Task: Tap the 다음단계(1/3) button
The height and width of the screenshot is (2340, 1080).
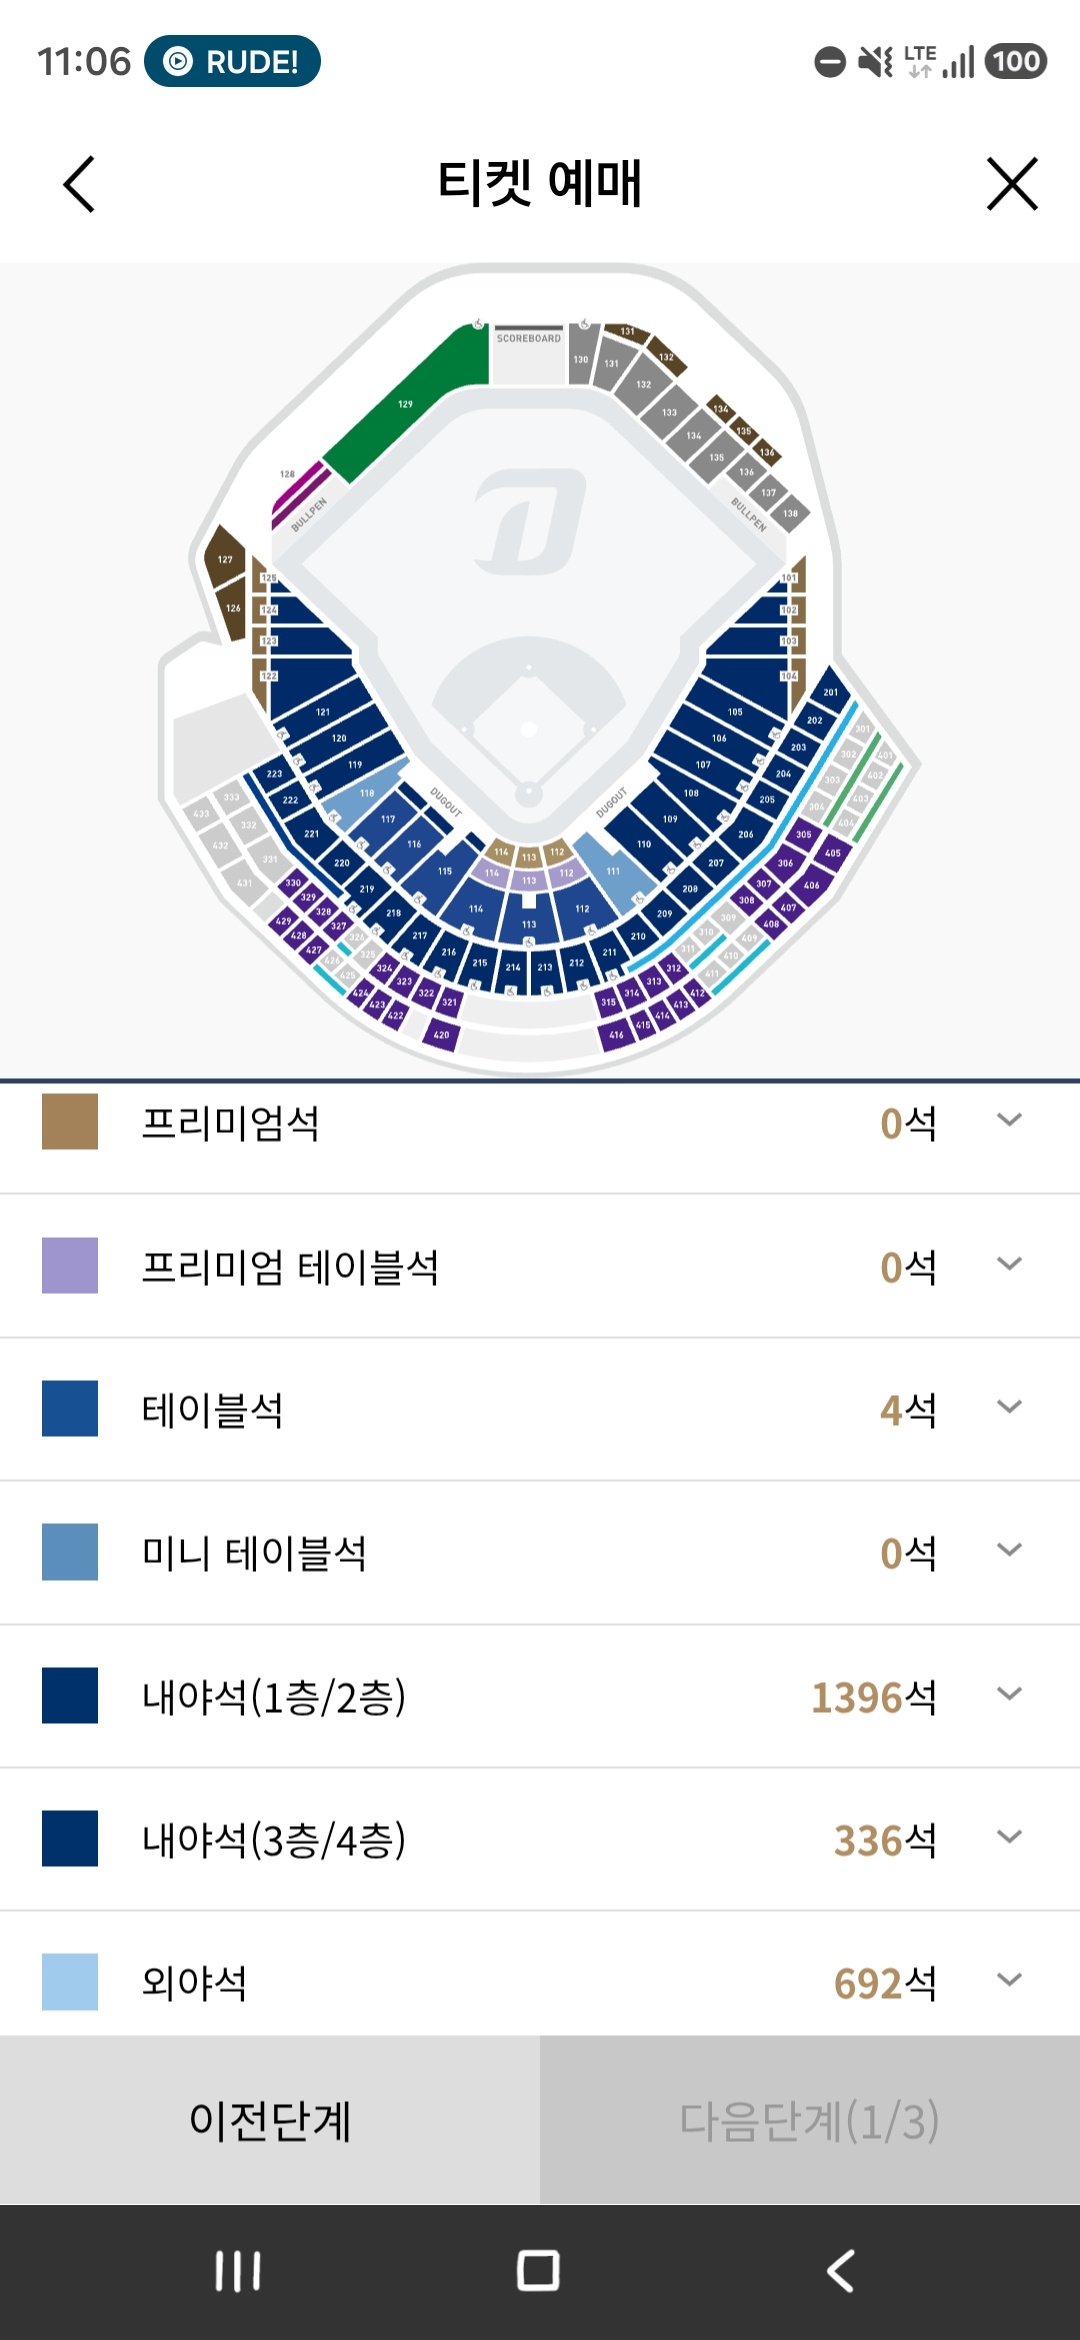Action: [810, 2120]
